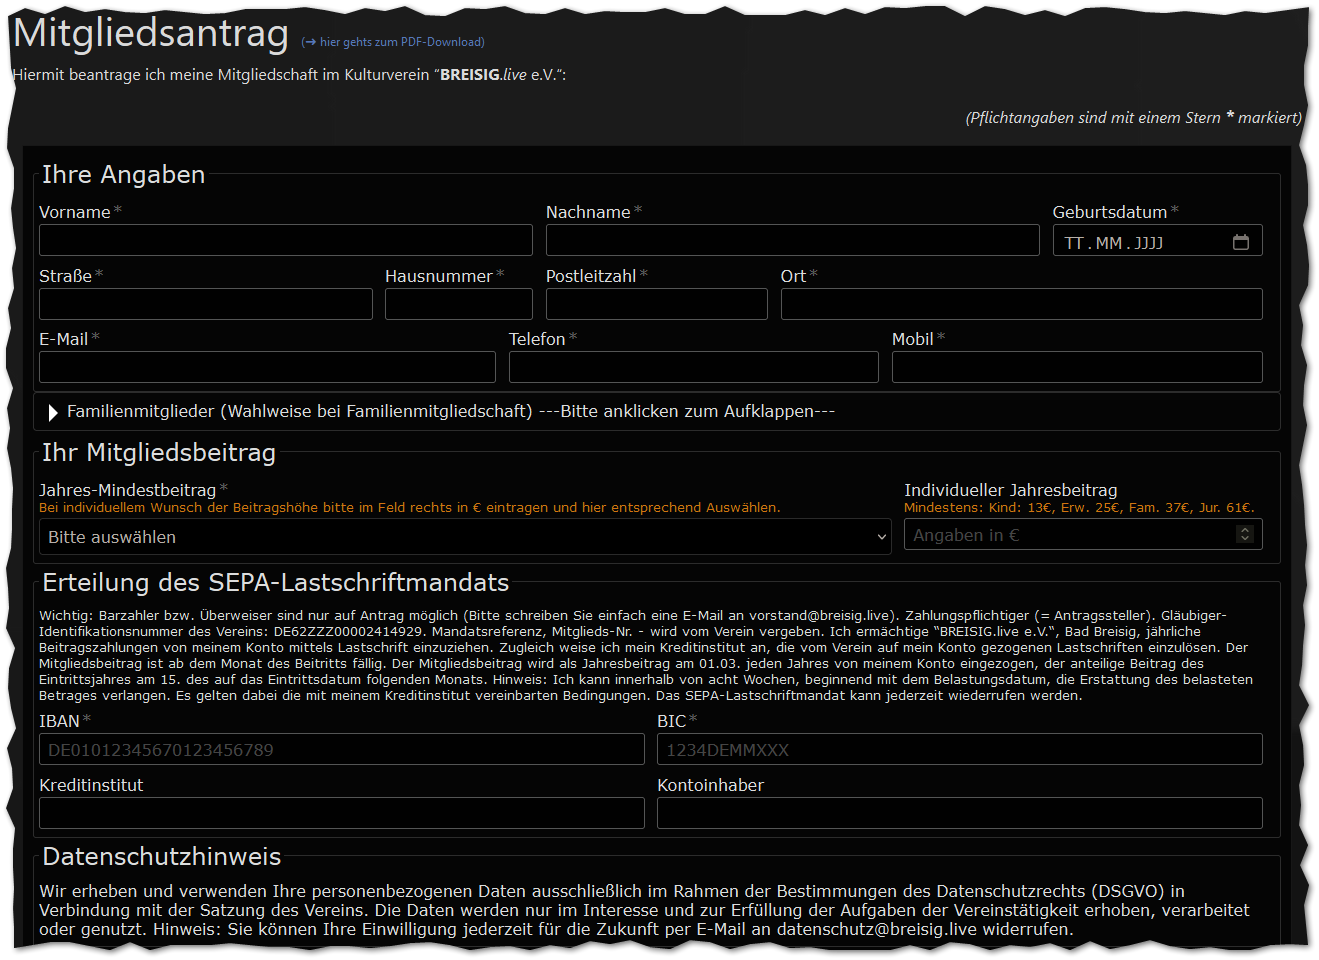Viewport: 1319px width, 960px height.
Task: Focus the Ort input field
Action: point(1021,304)
